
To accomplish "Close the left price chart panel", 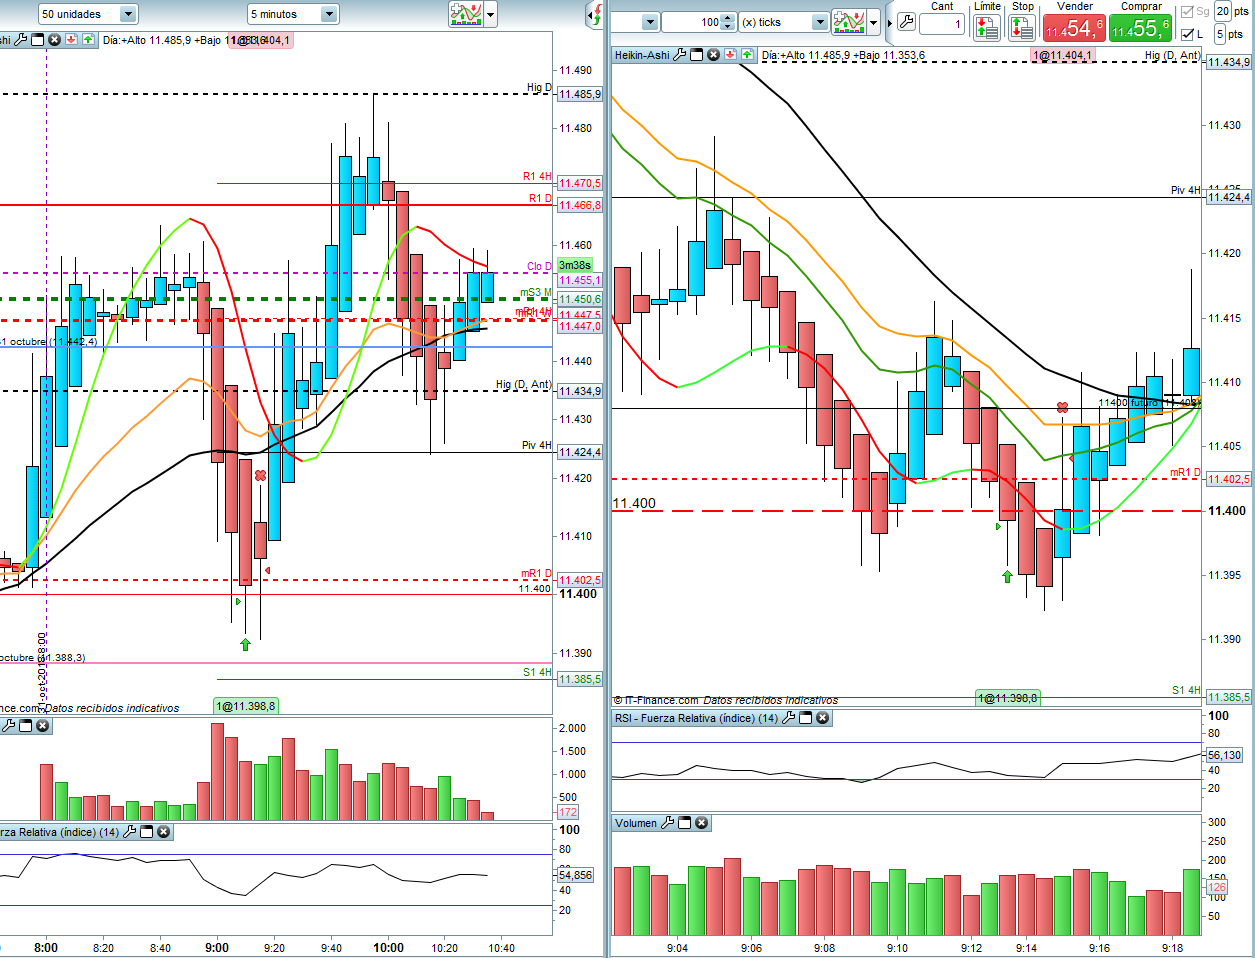I will click(54, 40).
